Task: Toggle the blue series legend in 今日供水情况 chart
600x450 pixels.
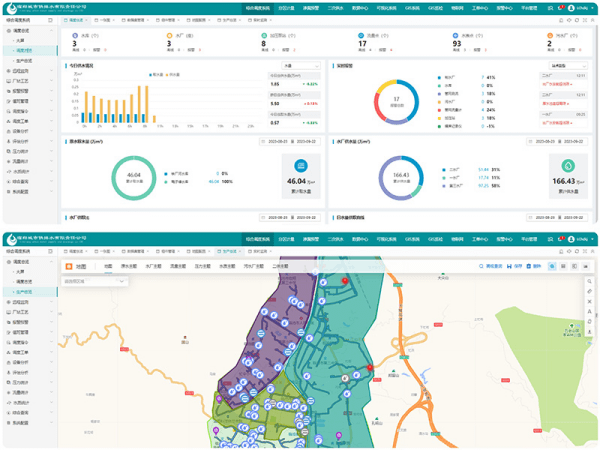Action: [x=153, y=73]
